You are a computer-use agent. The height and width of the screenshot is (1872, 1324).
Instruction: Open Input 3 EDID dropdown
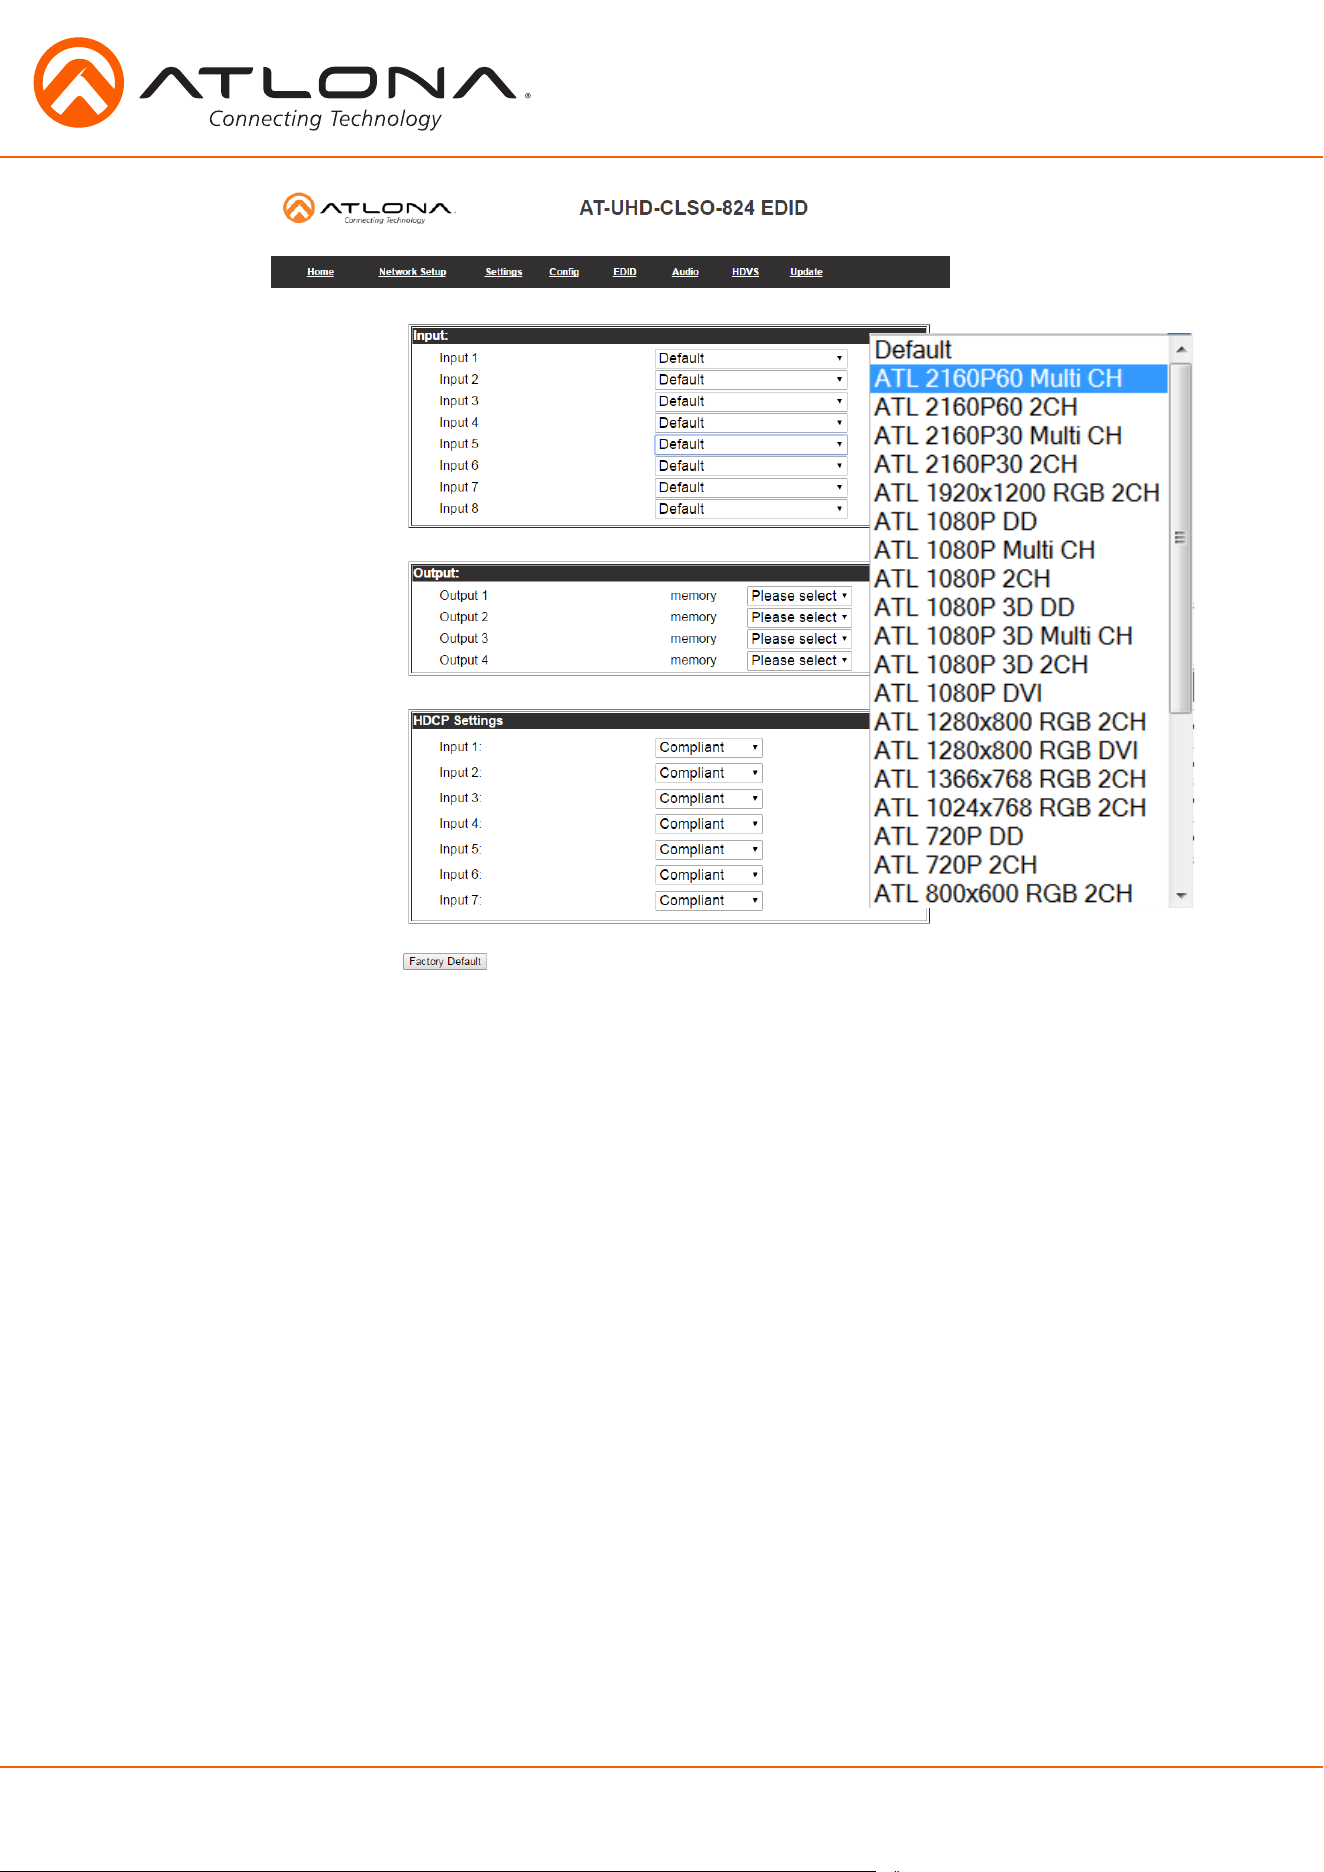[751, 401]
